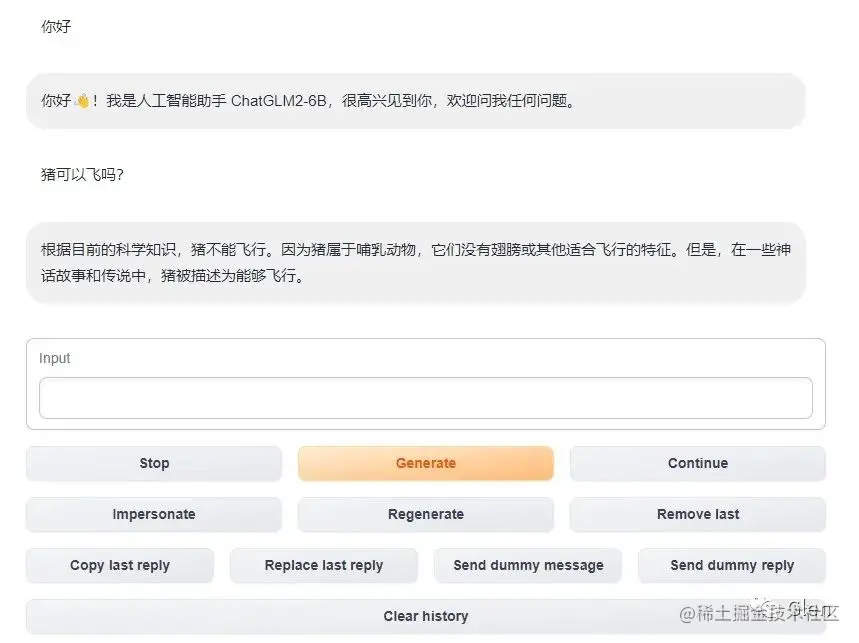859x643 pixels.
Task: Click Regenerate to redo the response
Action: pos(425,514)
